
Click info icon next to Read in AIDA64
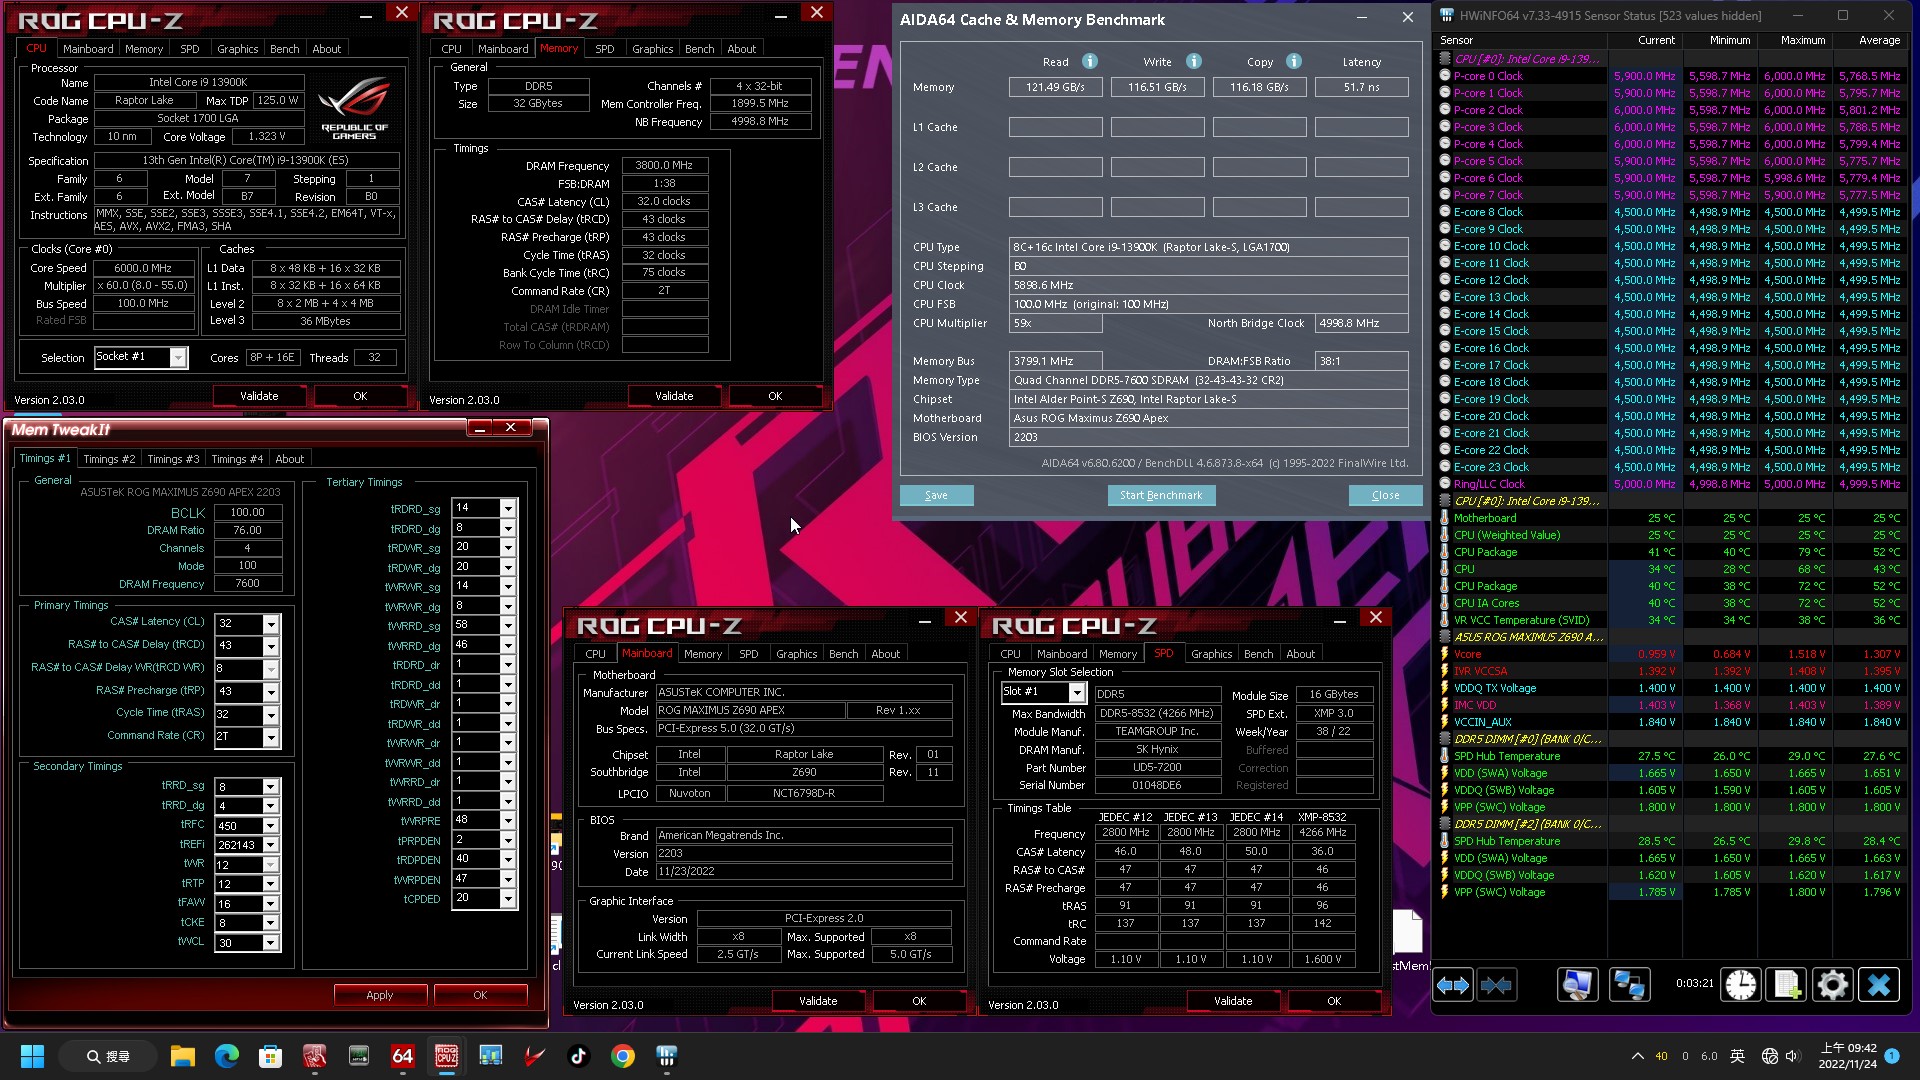[1090, 61]
